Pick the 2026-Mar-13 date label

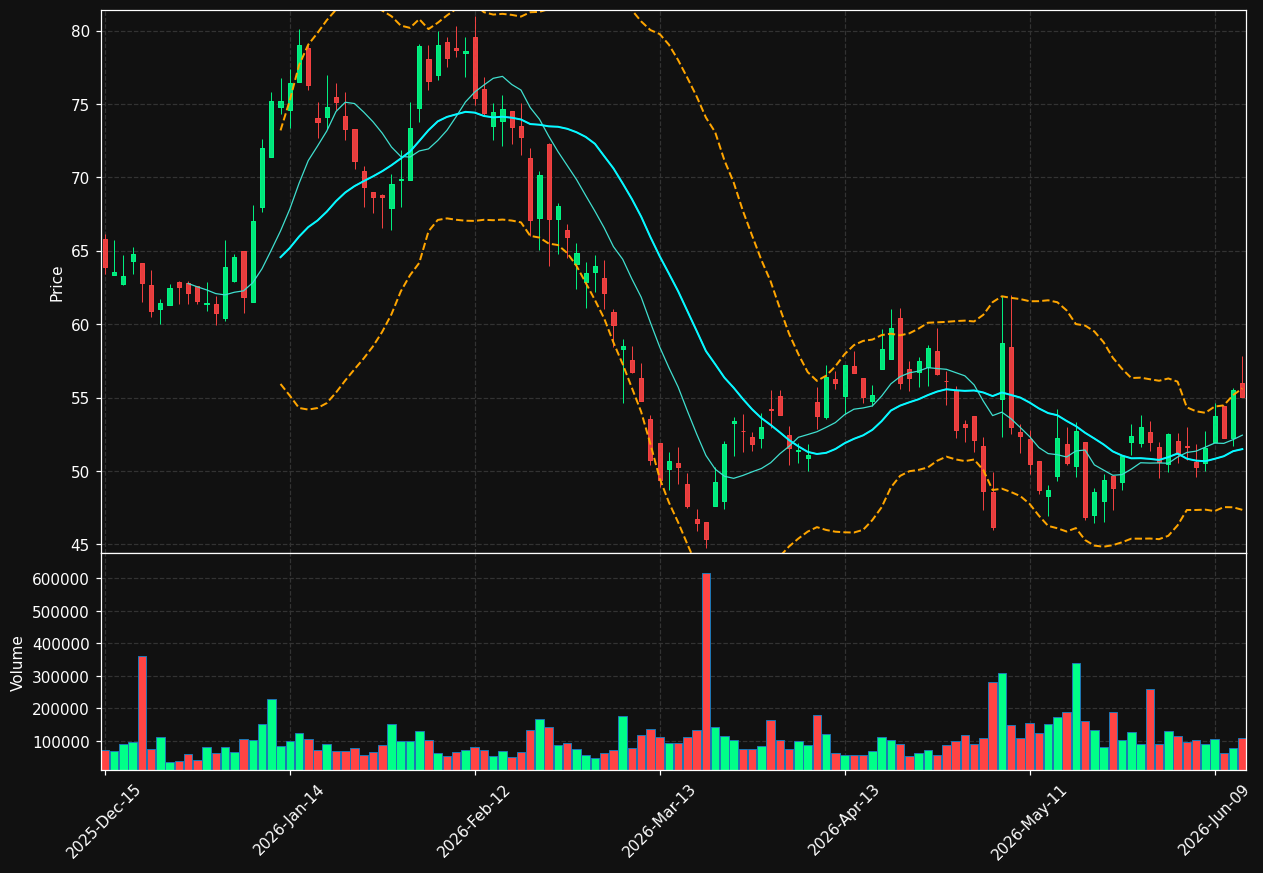(x=658, y=821)
